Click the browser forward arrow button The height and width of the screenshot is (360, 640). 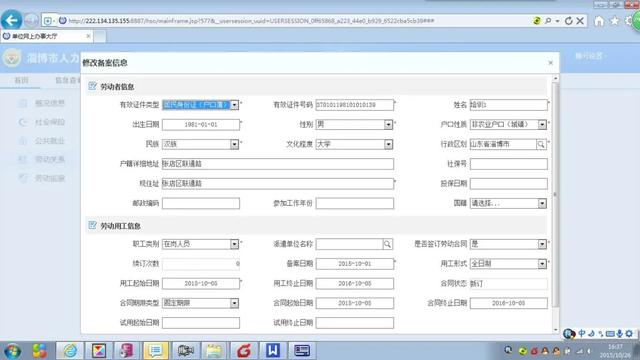[31, 20]
